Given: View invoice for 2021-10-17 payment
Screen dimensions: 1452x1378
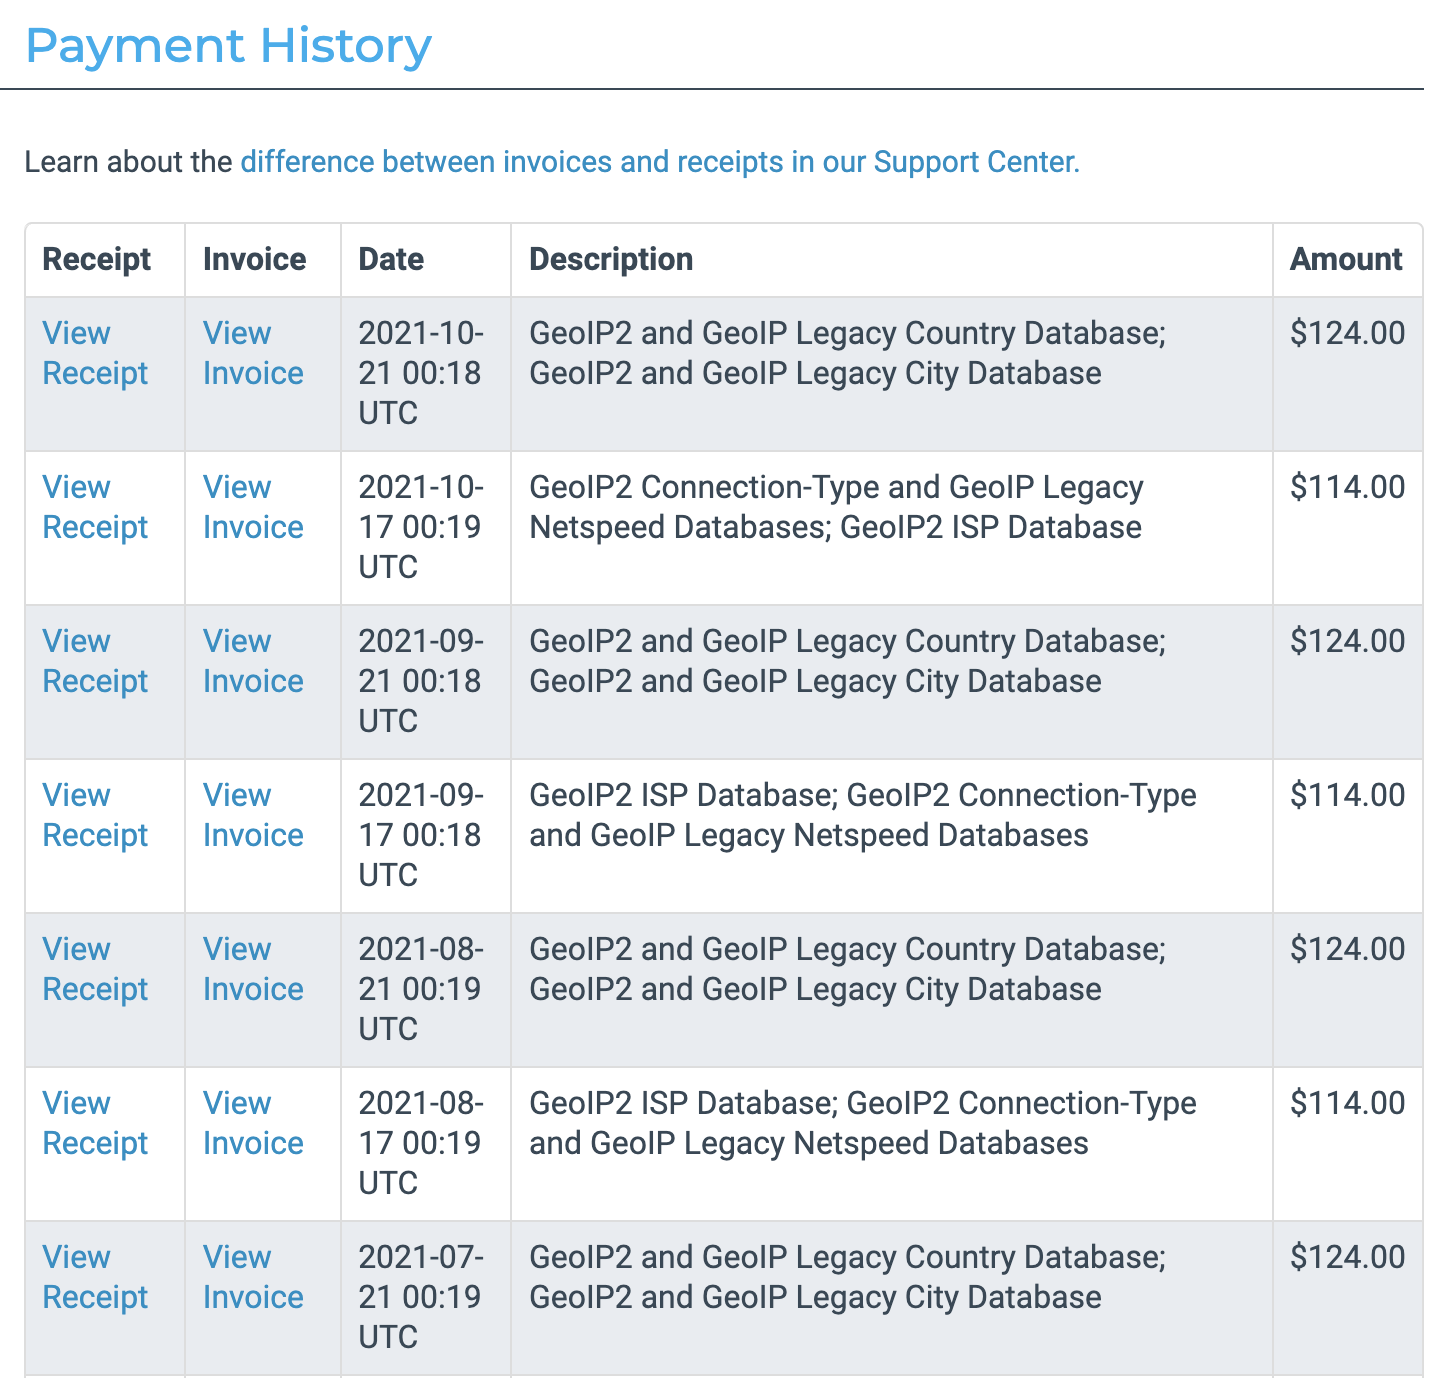Looking at the screenshot, I should pos(253,507).
